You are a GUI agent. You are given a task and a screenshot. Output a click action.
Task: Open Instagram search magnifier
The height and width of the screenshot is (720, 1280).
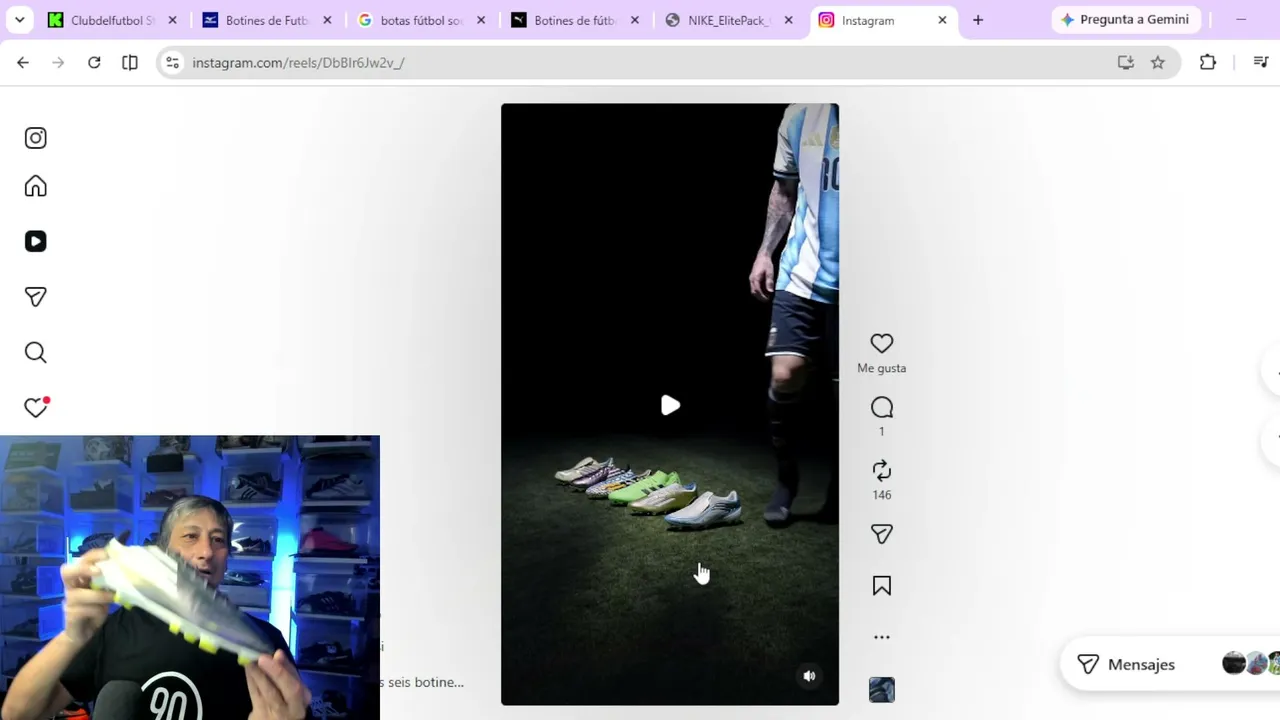coord(36,352)
